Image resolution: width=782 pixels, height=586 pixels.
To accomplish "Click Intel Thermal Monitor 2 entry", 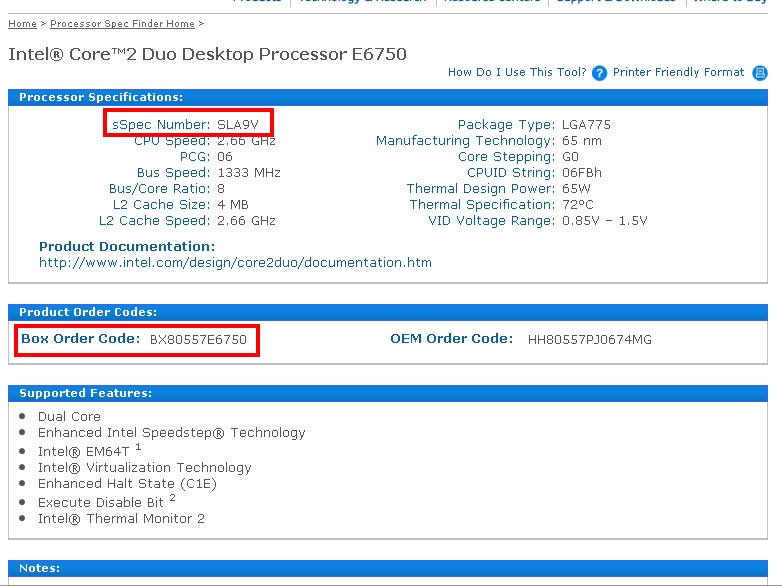I will tap(121, 518).
